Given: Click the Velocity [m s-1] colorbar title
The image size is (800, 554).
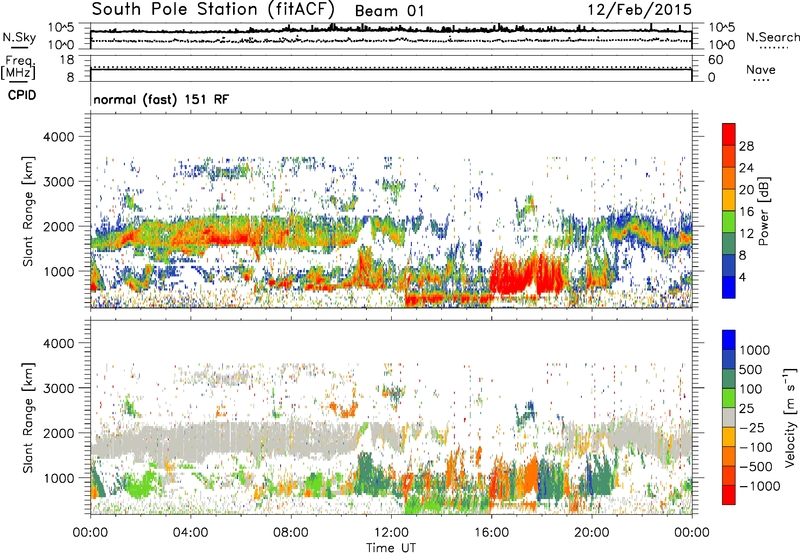Looking at the screenshot, I should pos(790,417).
